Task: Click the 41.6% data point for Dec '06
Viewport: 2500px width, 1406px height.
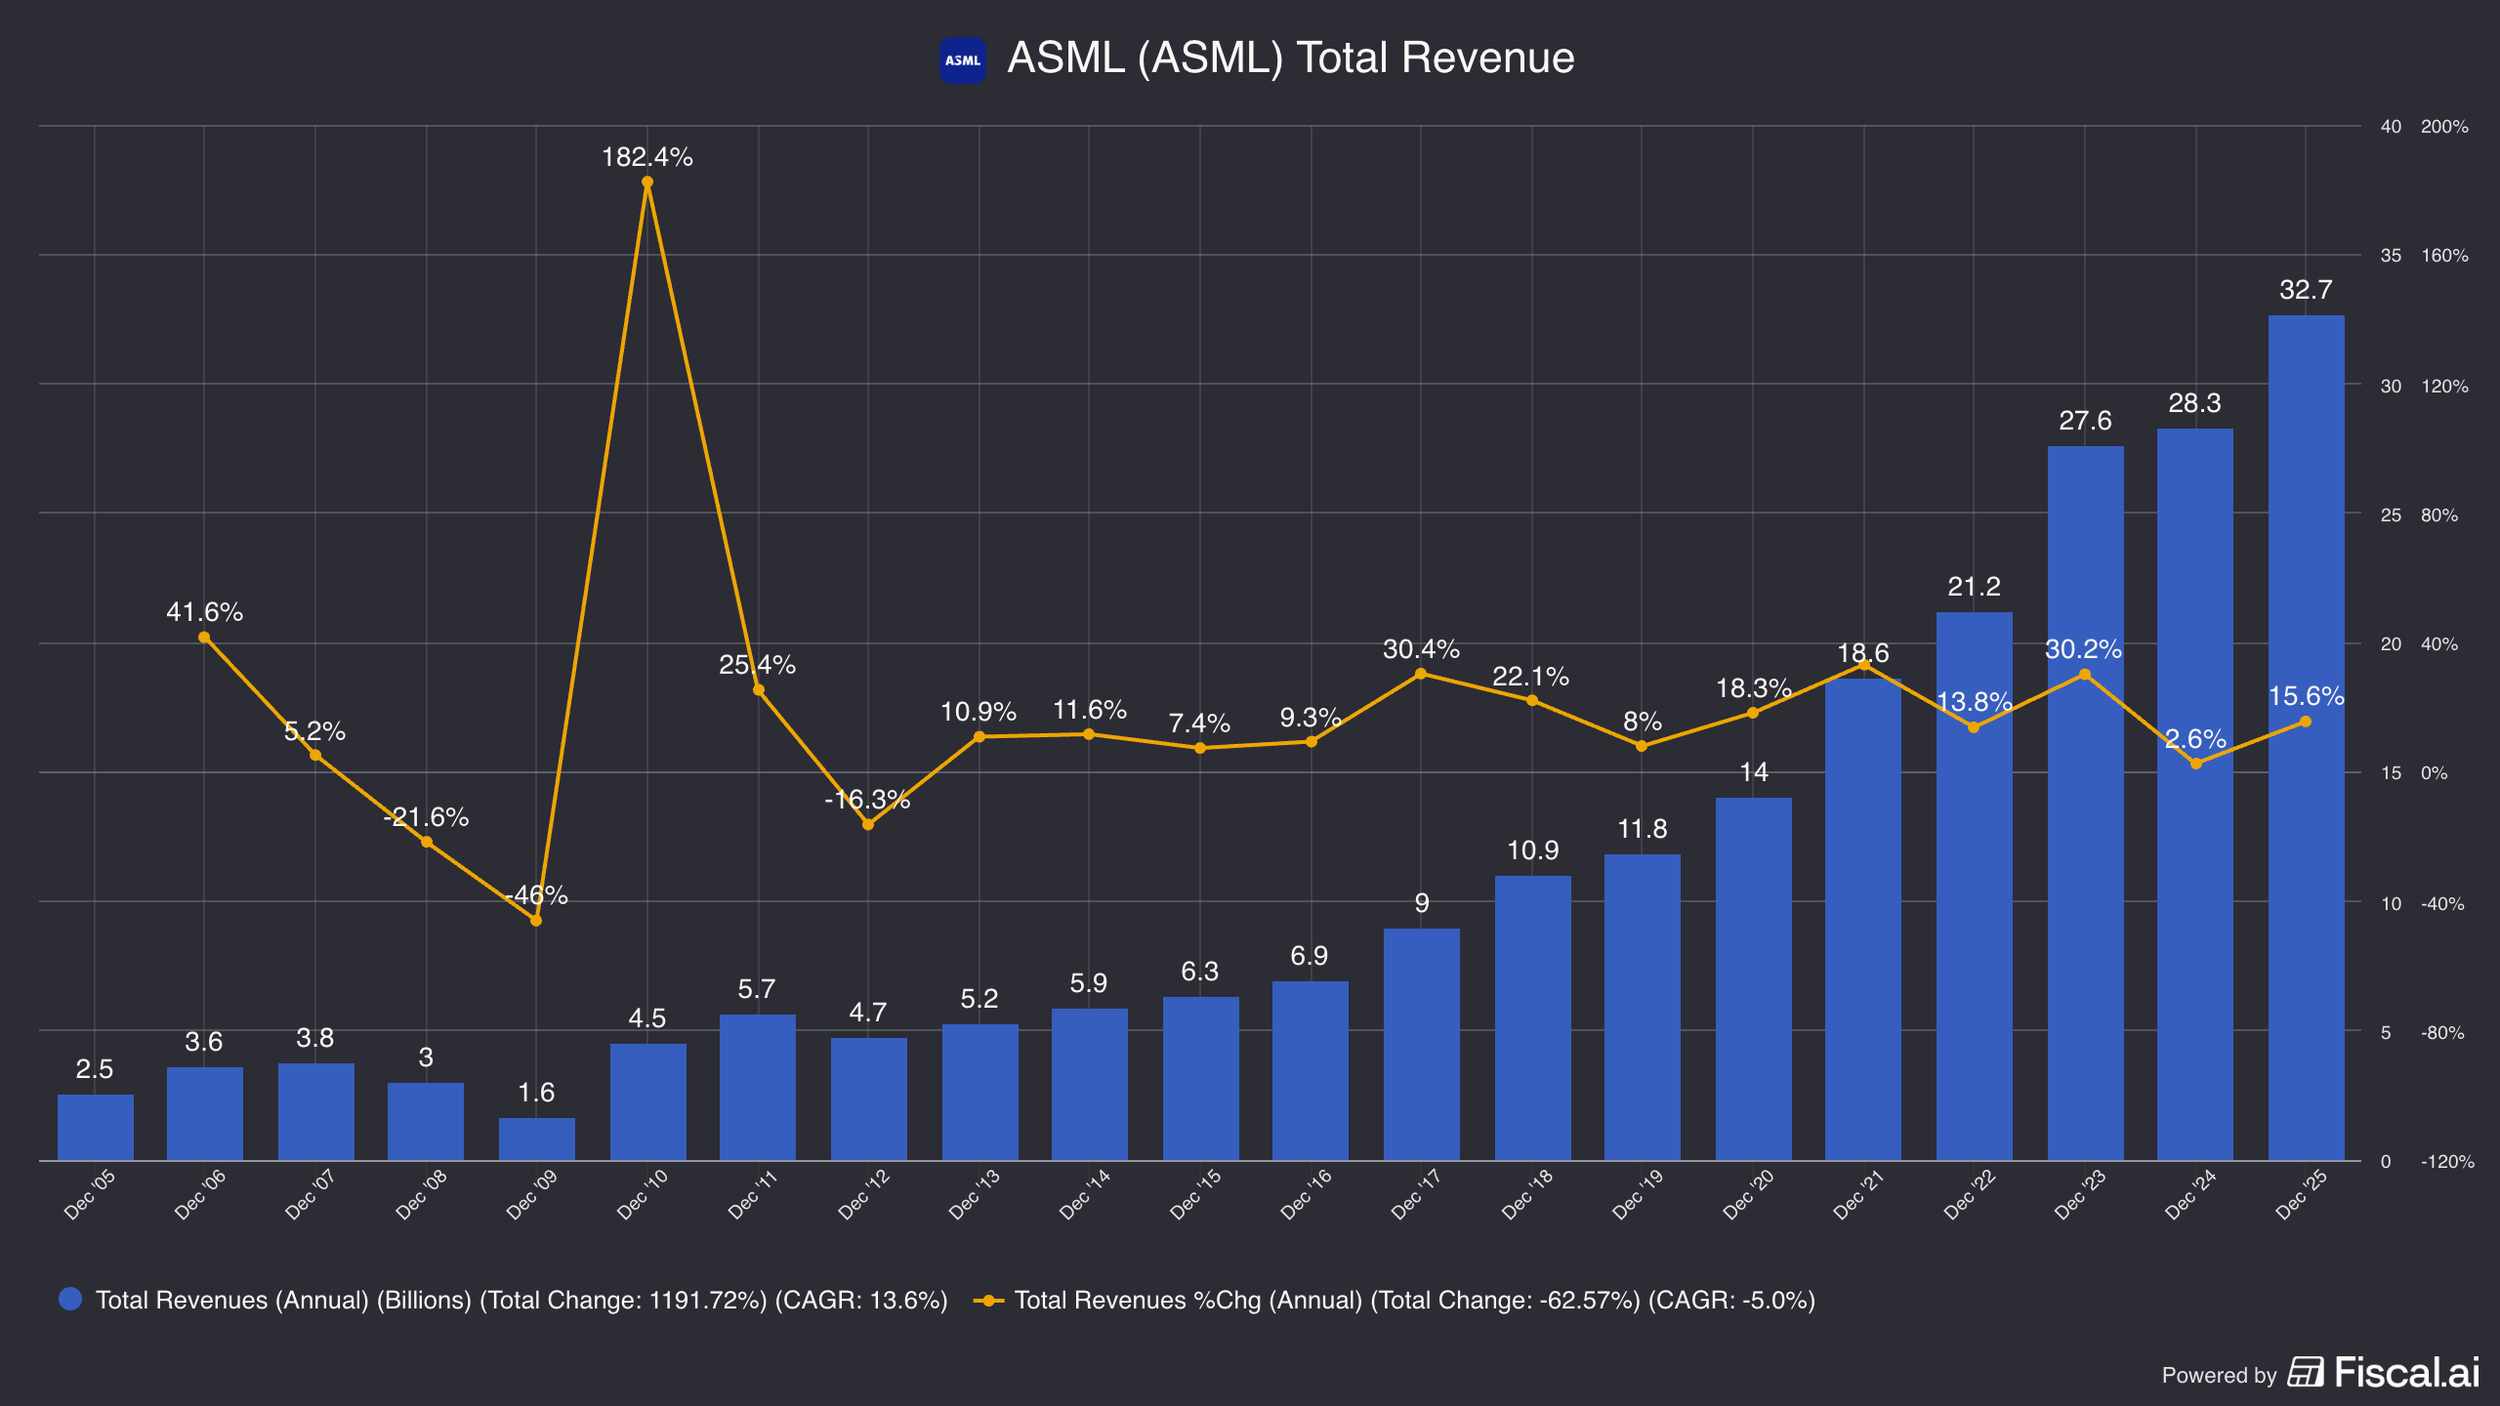Action: tap(204, 637)
